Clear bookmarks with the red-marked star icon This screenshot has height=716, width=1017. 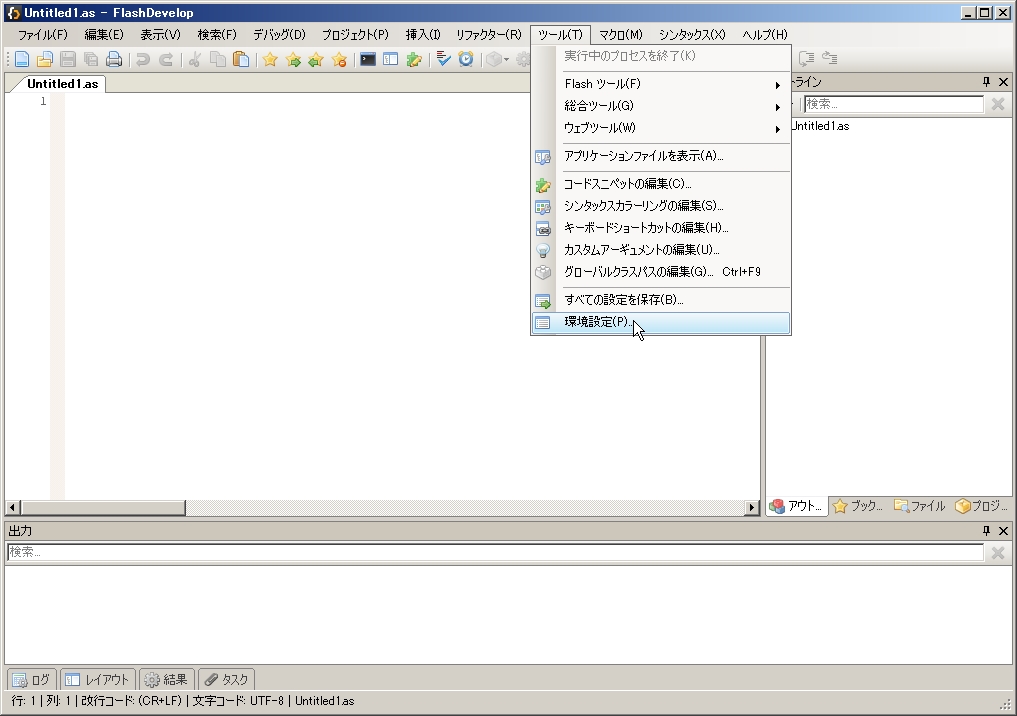coord(339,60)
